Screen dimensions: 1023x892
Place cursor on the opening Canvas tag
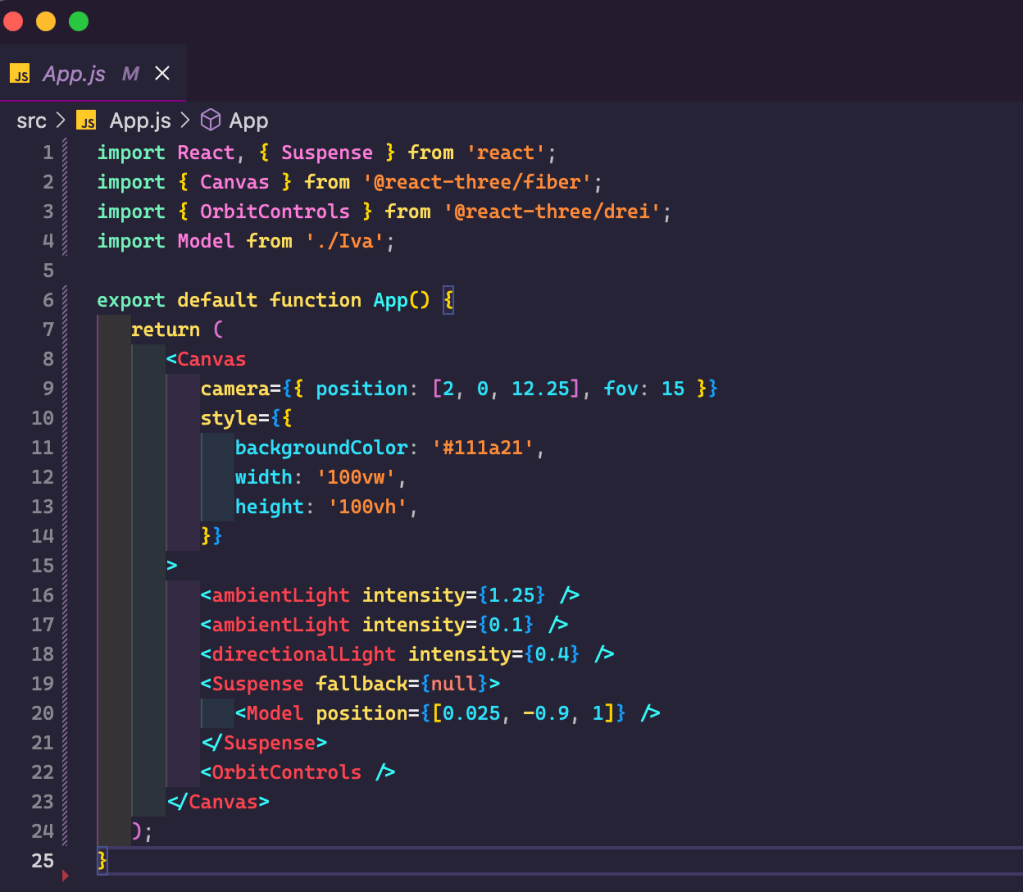pyautogui.click(x=211, y=359)
